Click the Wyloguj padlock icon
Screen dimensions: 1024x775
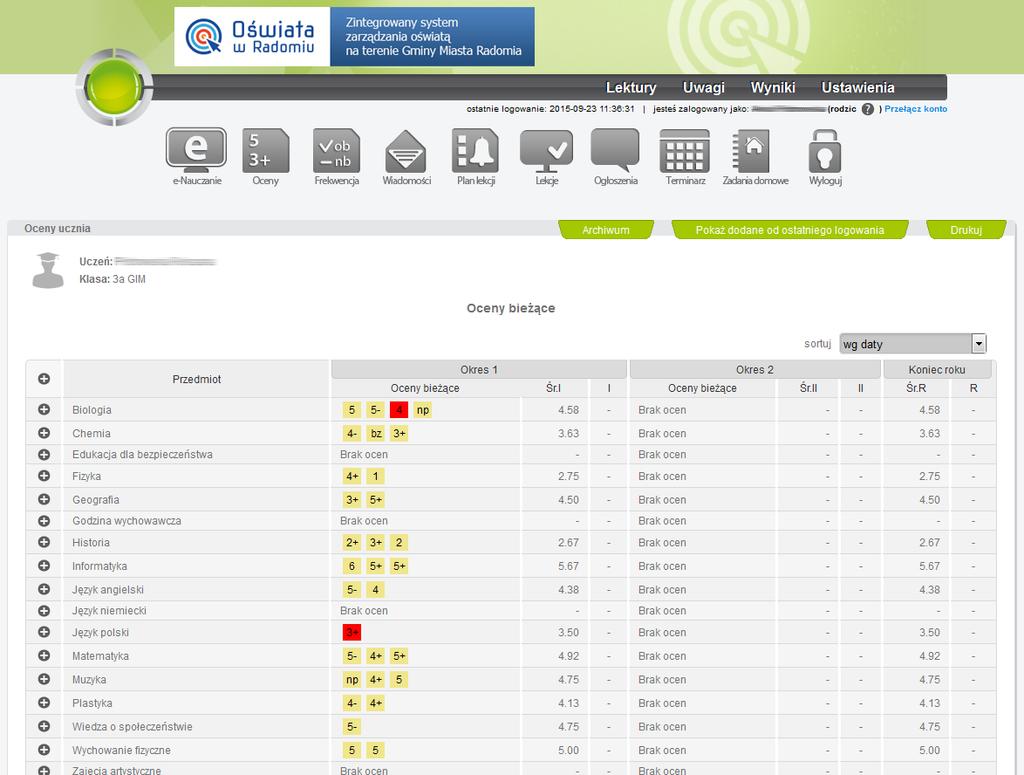point(825,151)
